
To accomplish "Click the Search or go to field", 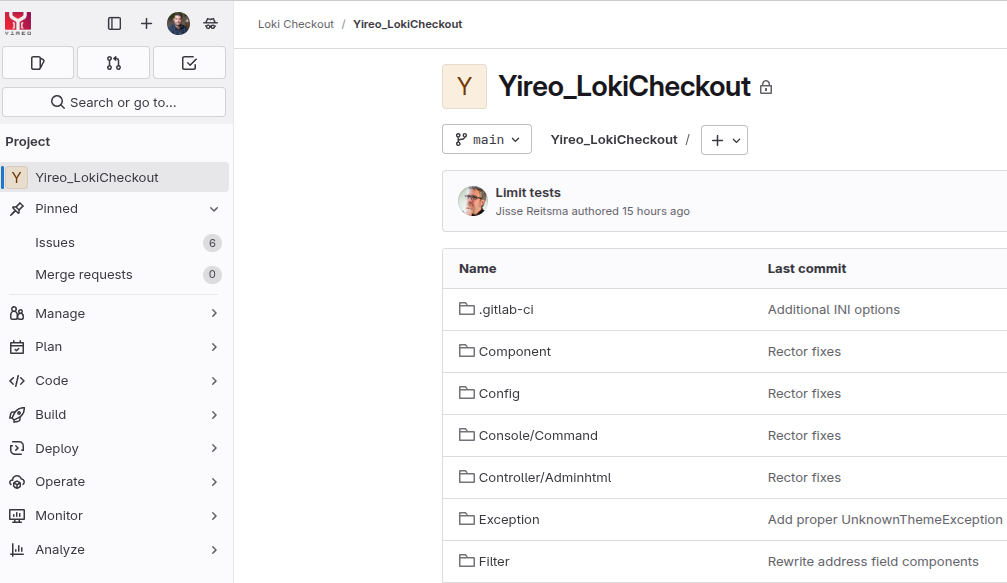I will click(114, 102).
